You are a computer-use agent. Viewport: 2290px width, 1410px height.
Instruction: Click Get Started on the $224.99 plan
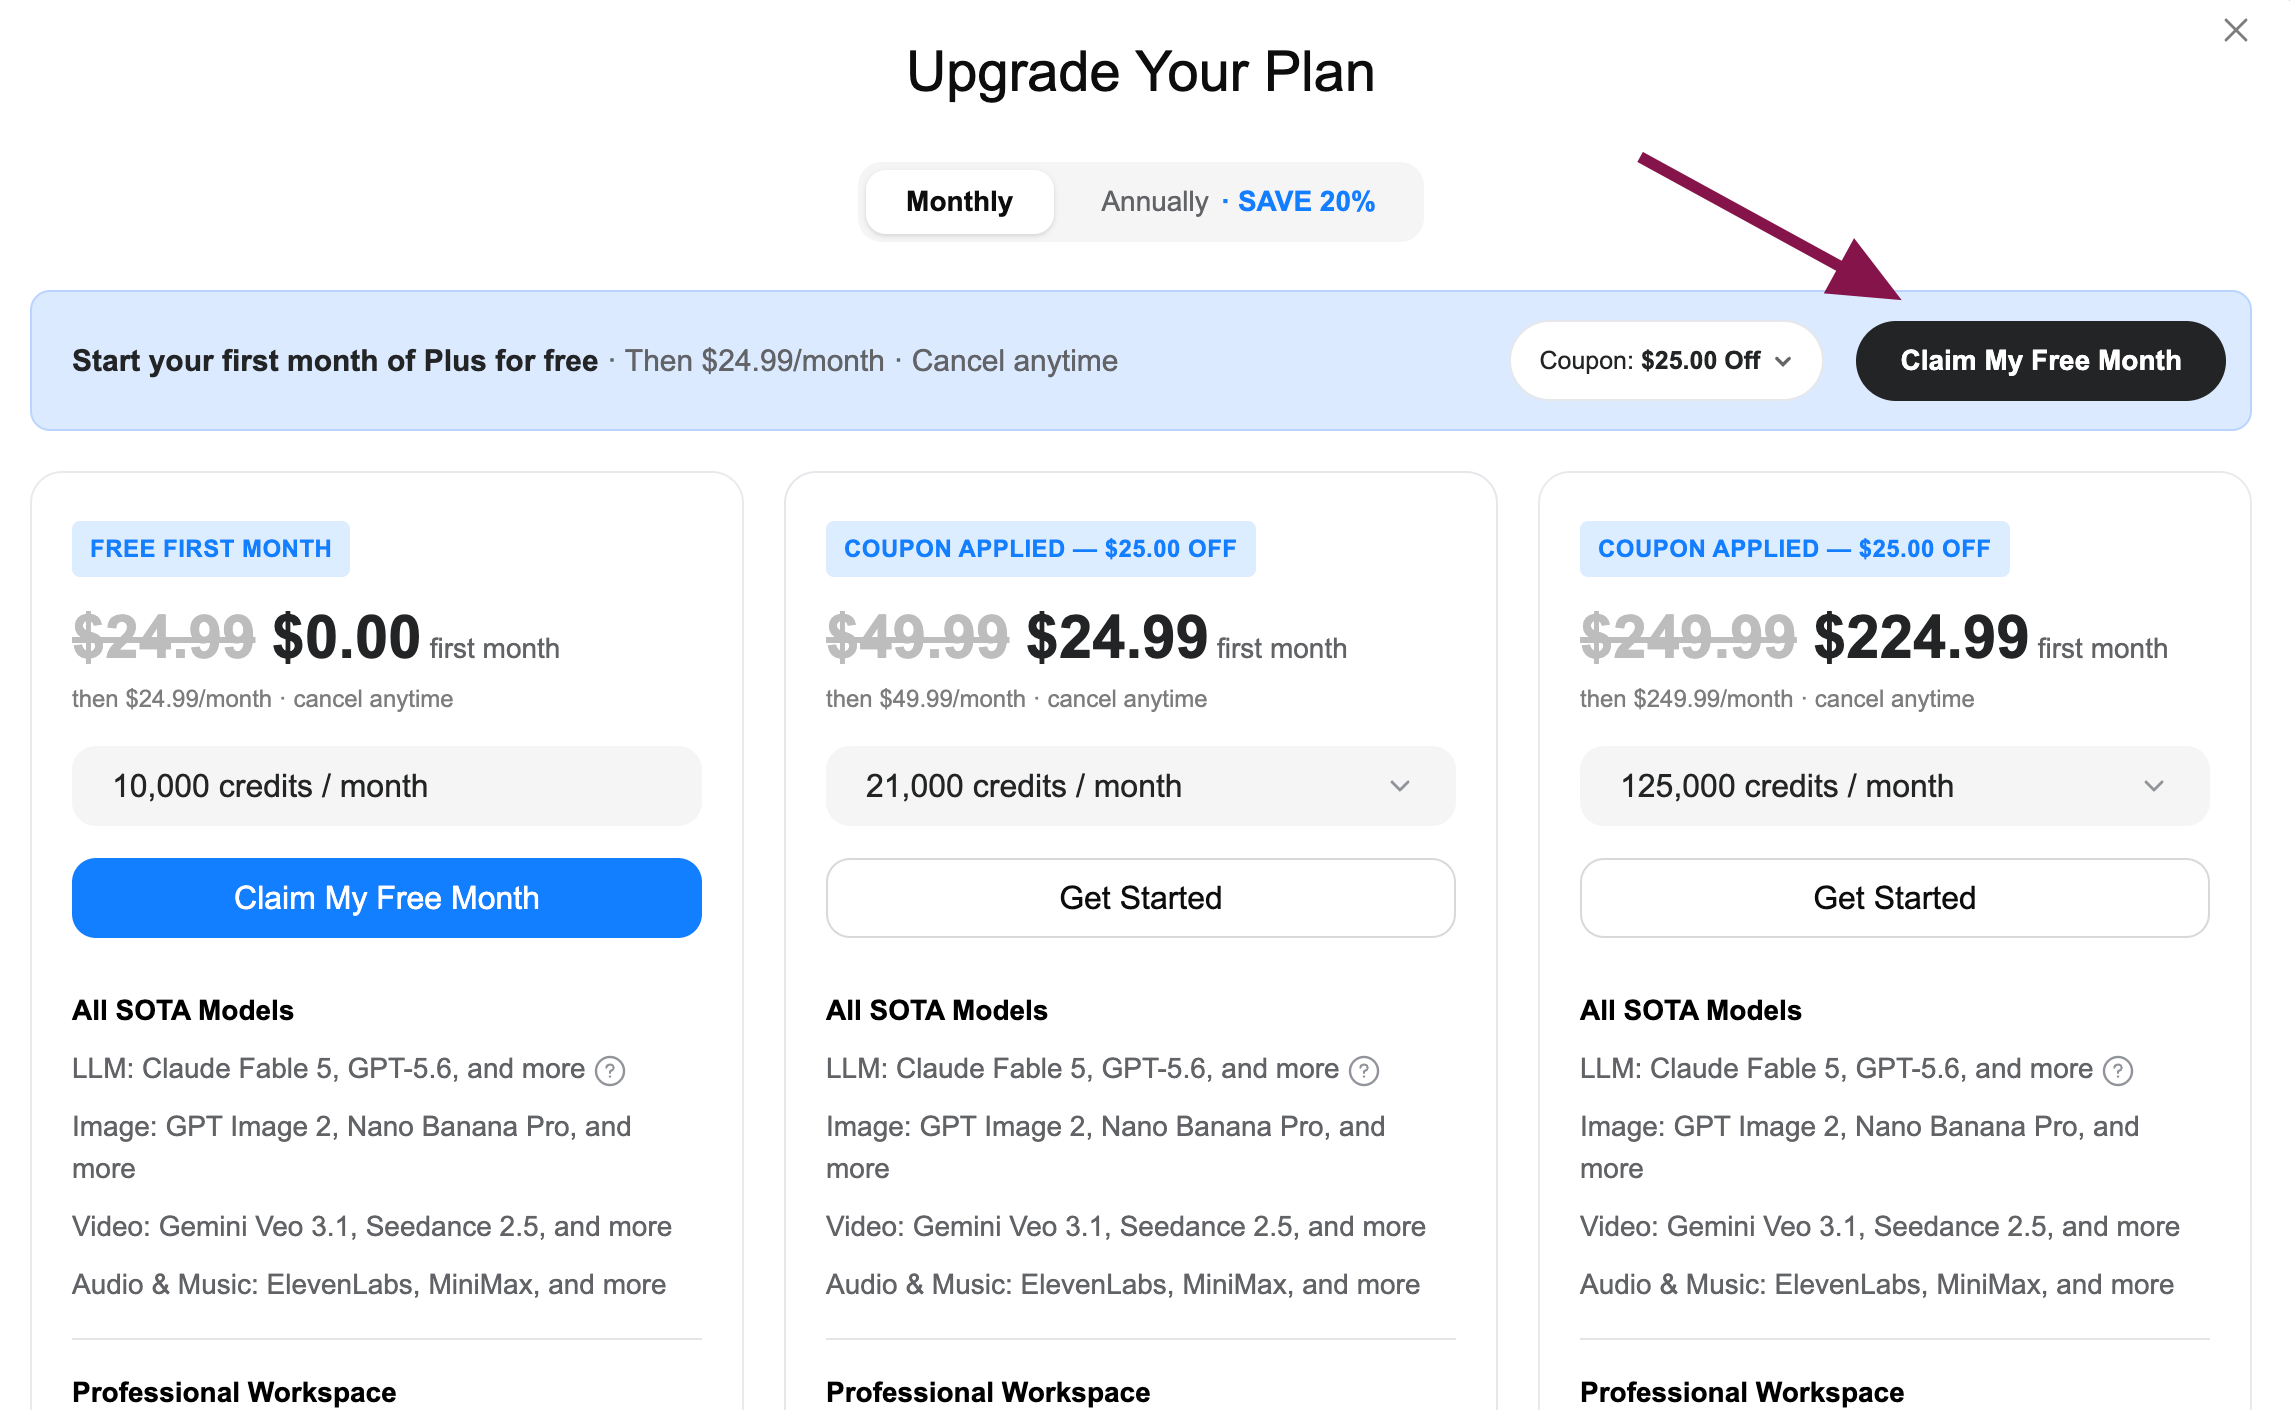click(x=1894, y=898)
